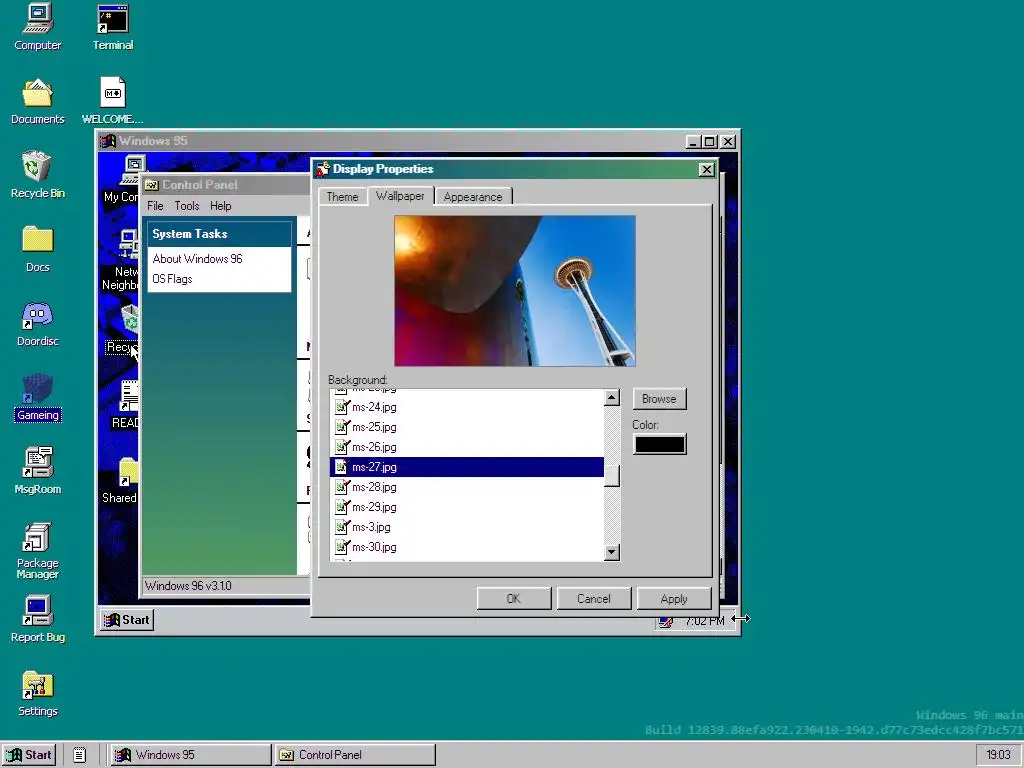Open the Tools menu in Control Panel
The image size is (1024, 768).
click(187, 206)
